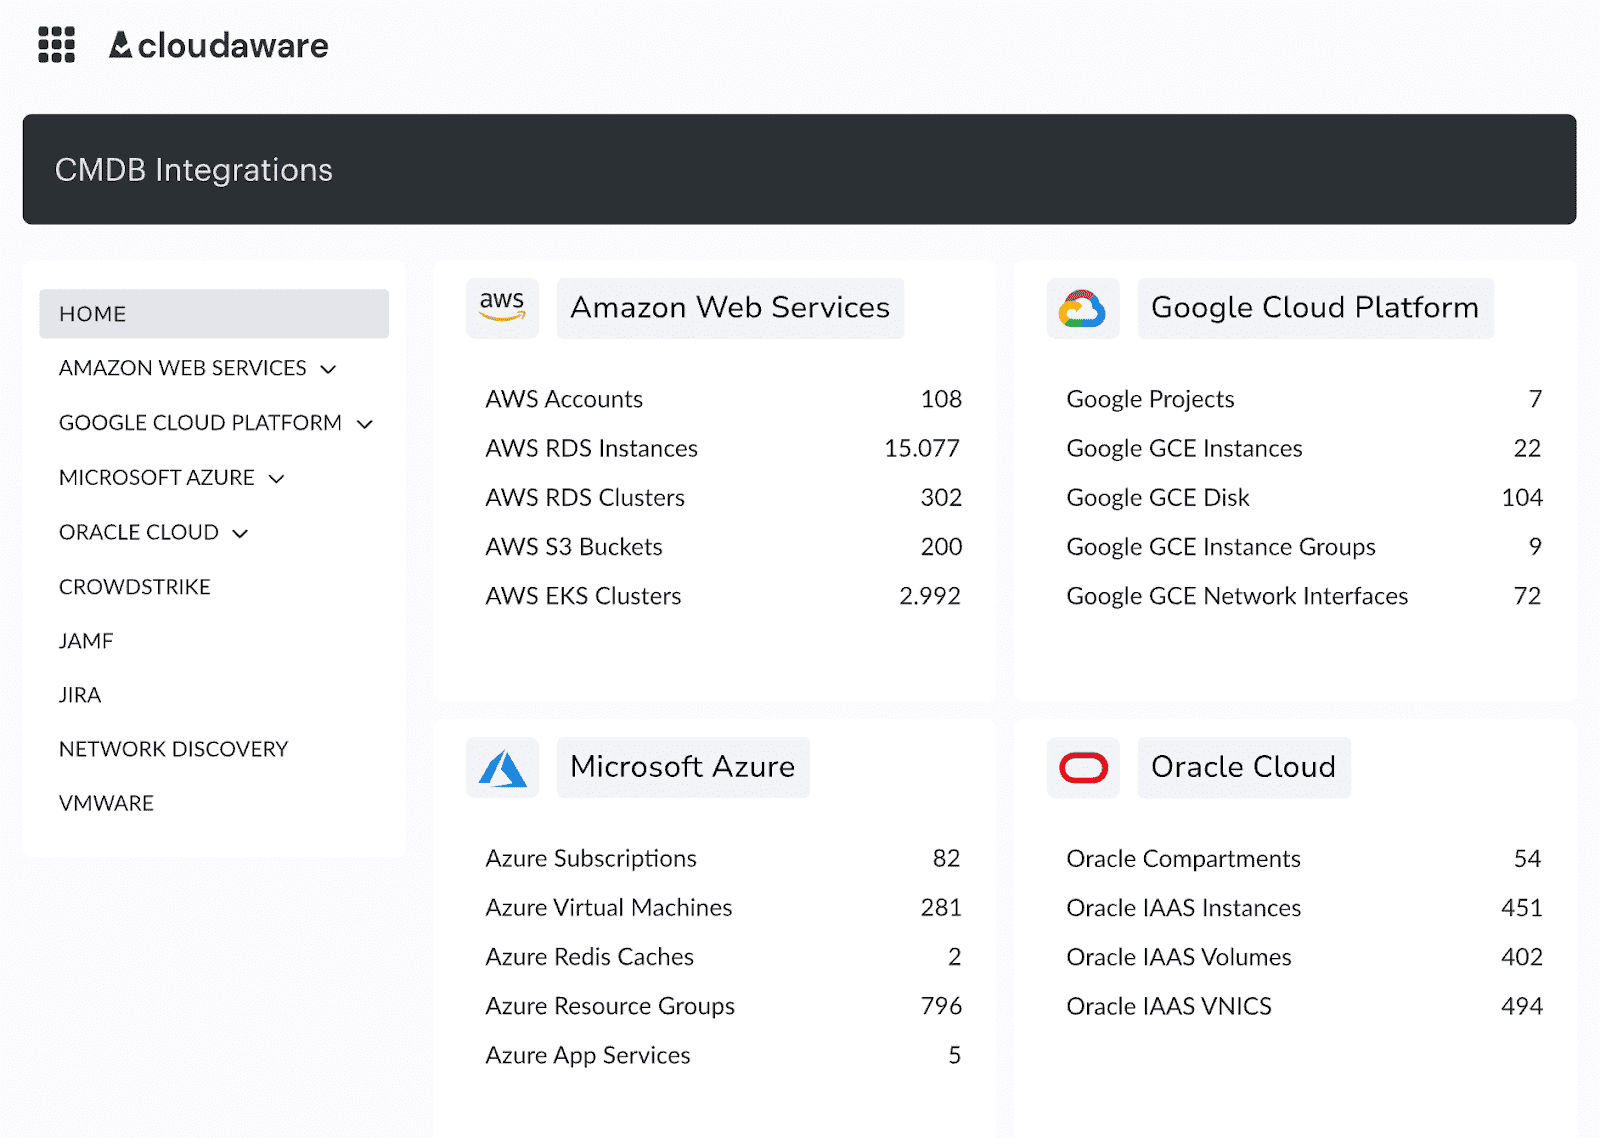Open JAMF in the sidebar
Viewport: 1600px width, 1138px height.
click(86, 641)
